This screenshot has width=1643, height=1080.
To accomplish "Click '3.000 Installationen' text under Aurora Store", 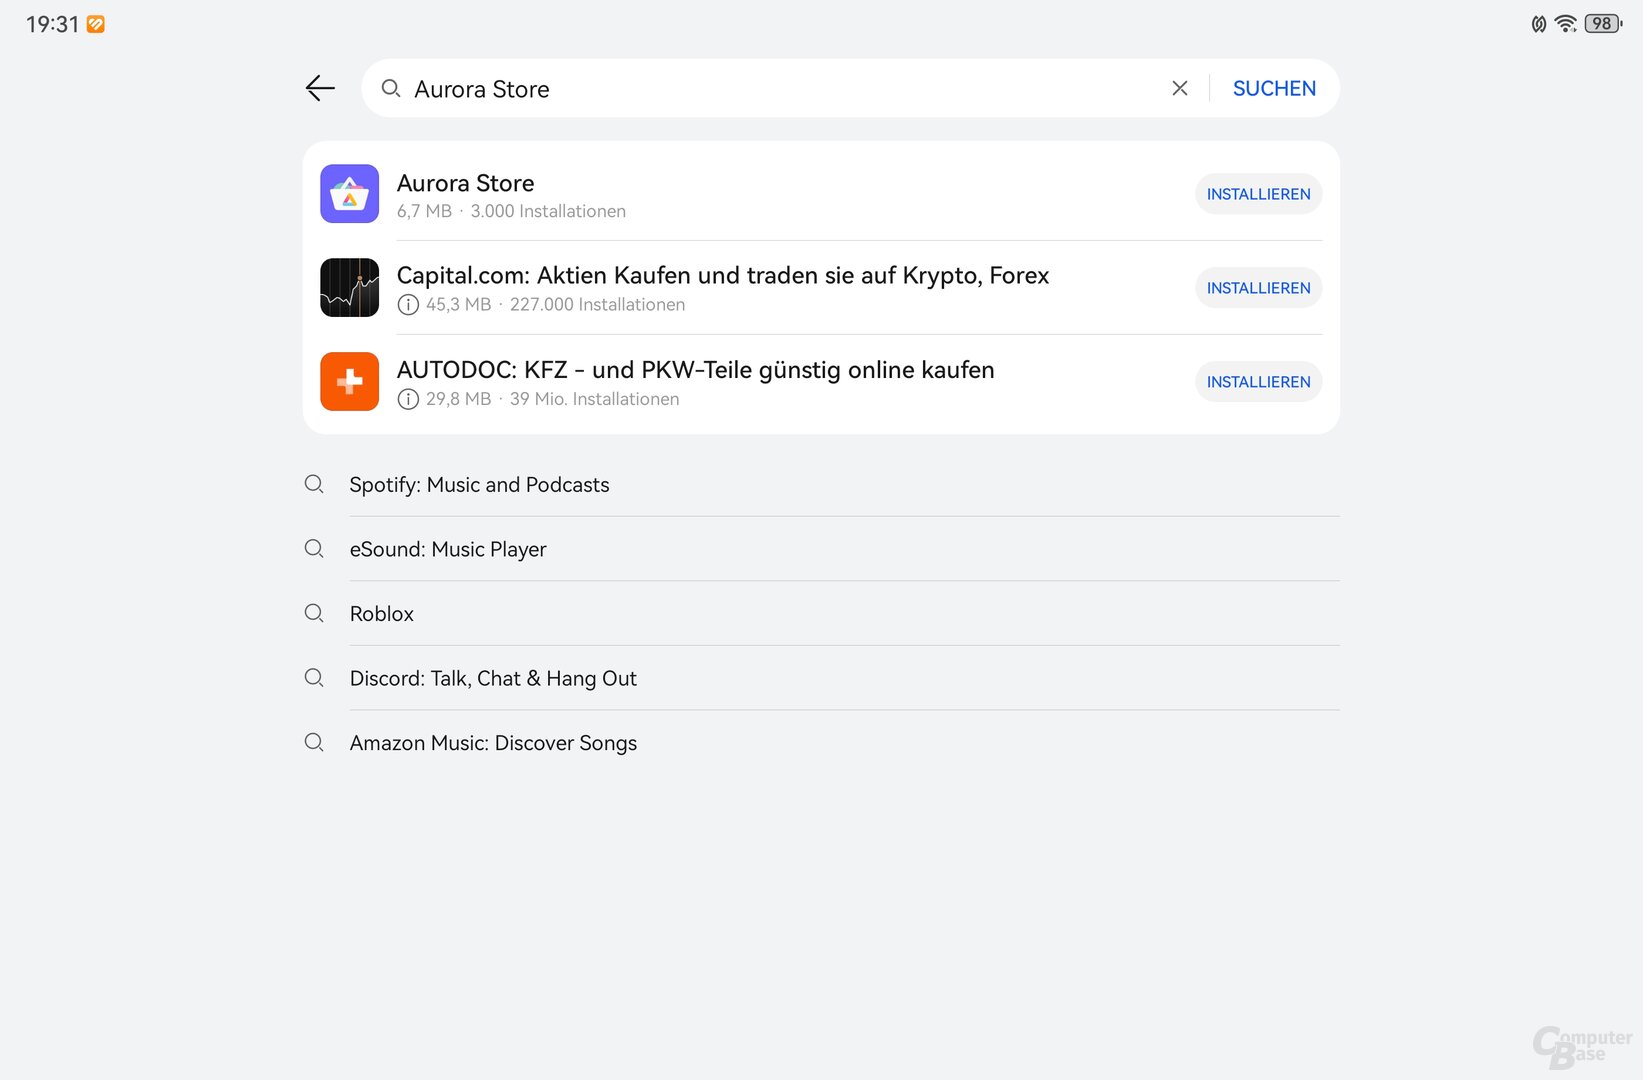I will point(548,211).
